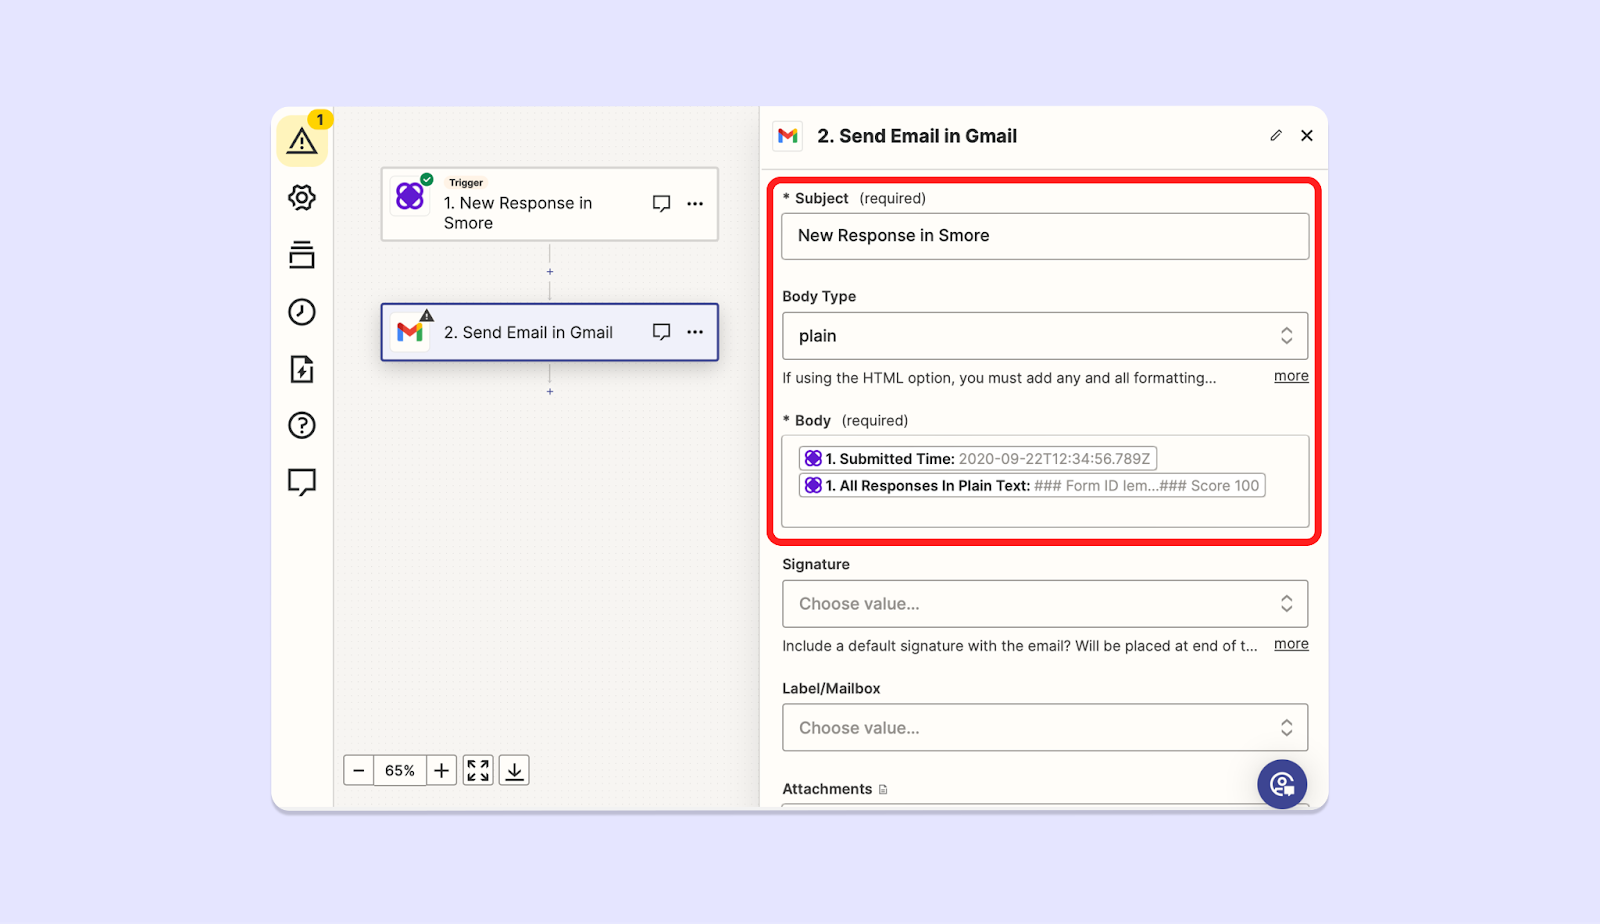Click the panel title 2. Send Email in Gmail
This screenshot has width=1600, height=924.
tap(917, 136)
